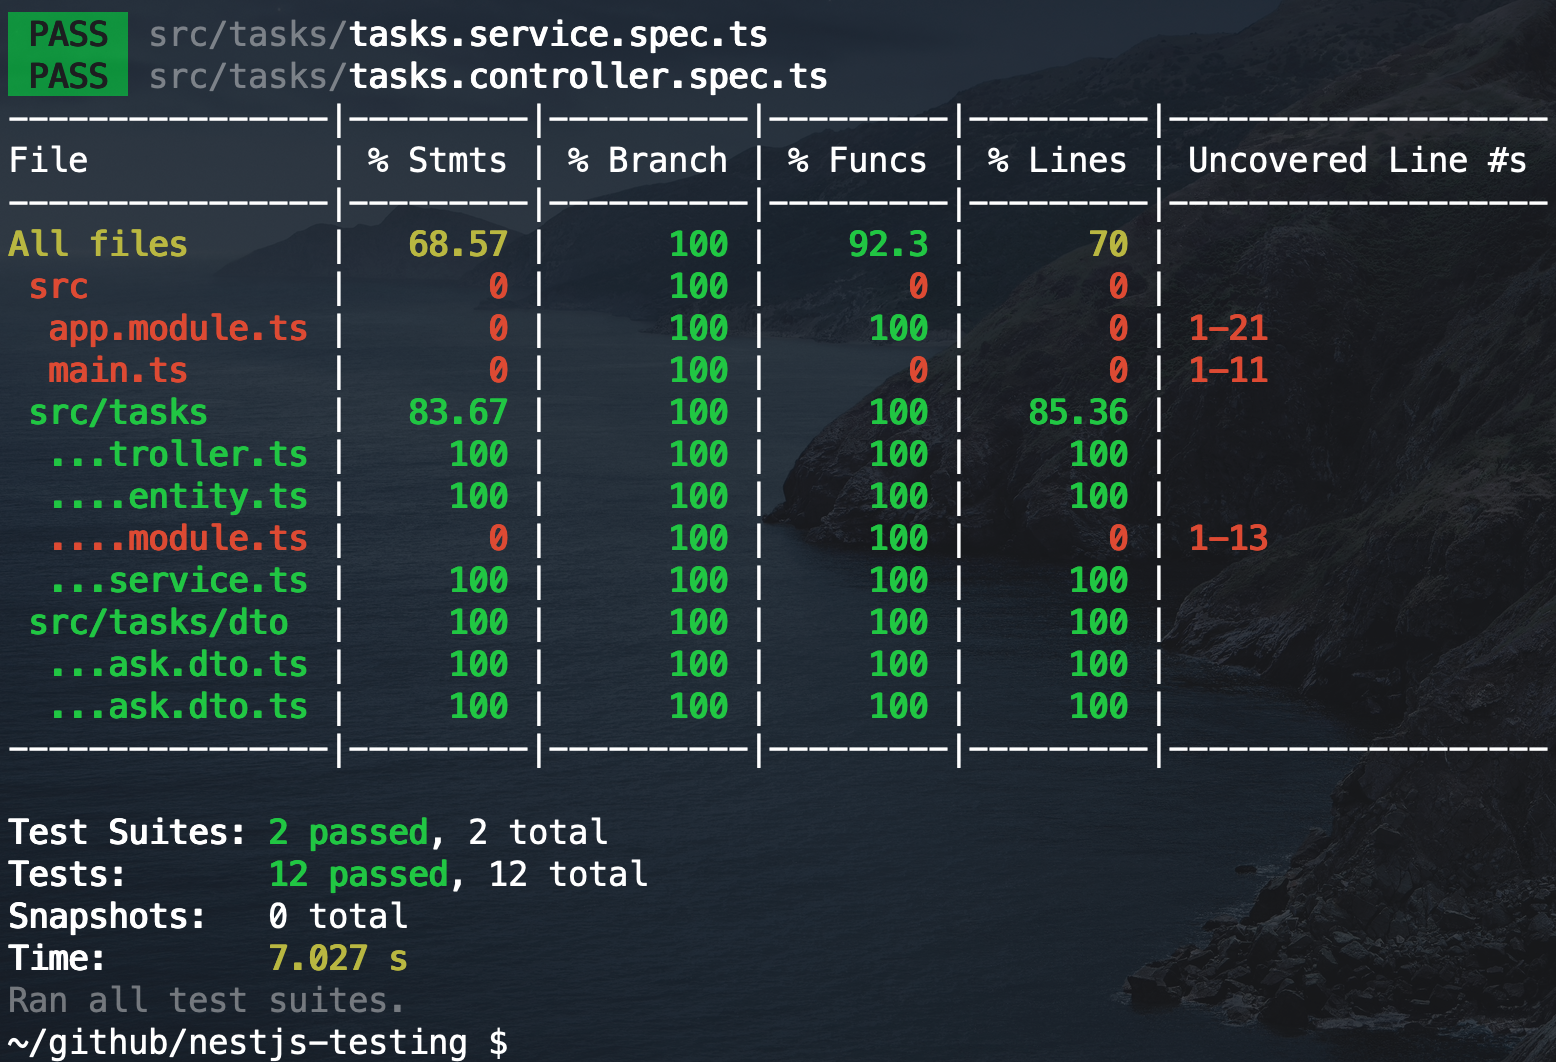Click the 92.3 functions value
Screen dimensions: 1556x1062
(x=888, y=244)
